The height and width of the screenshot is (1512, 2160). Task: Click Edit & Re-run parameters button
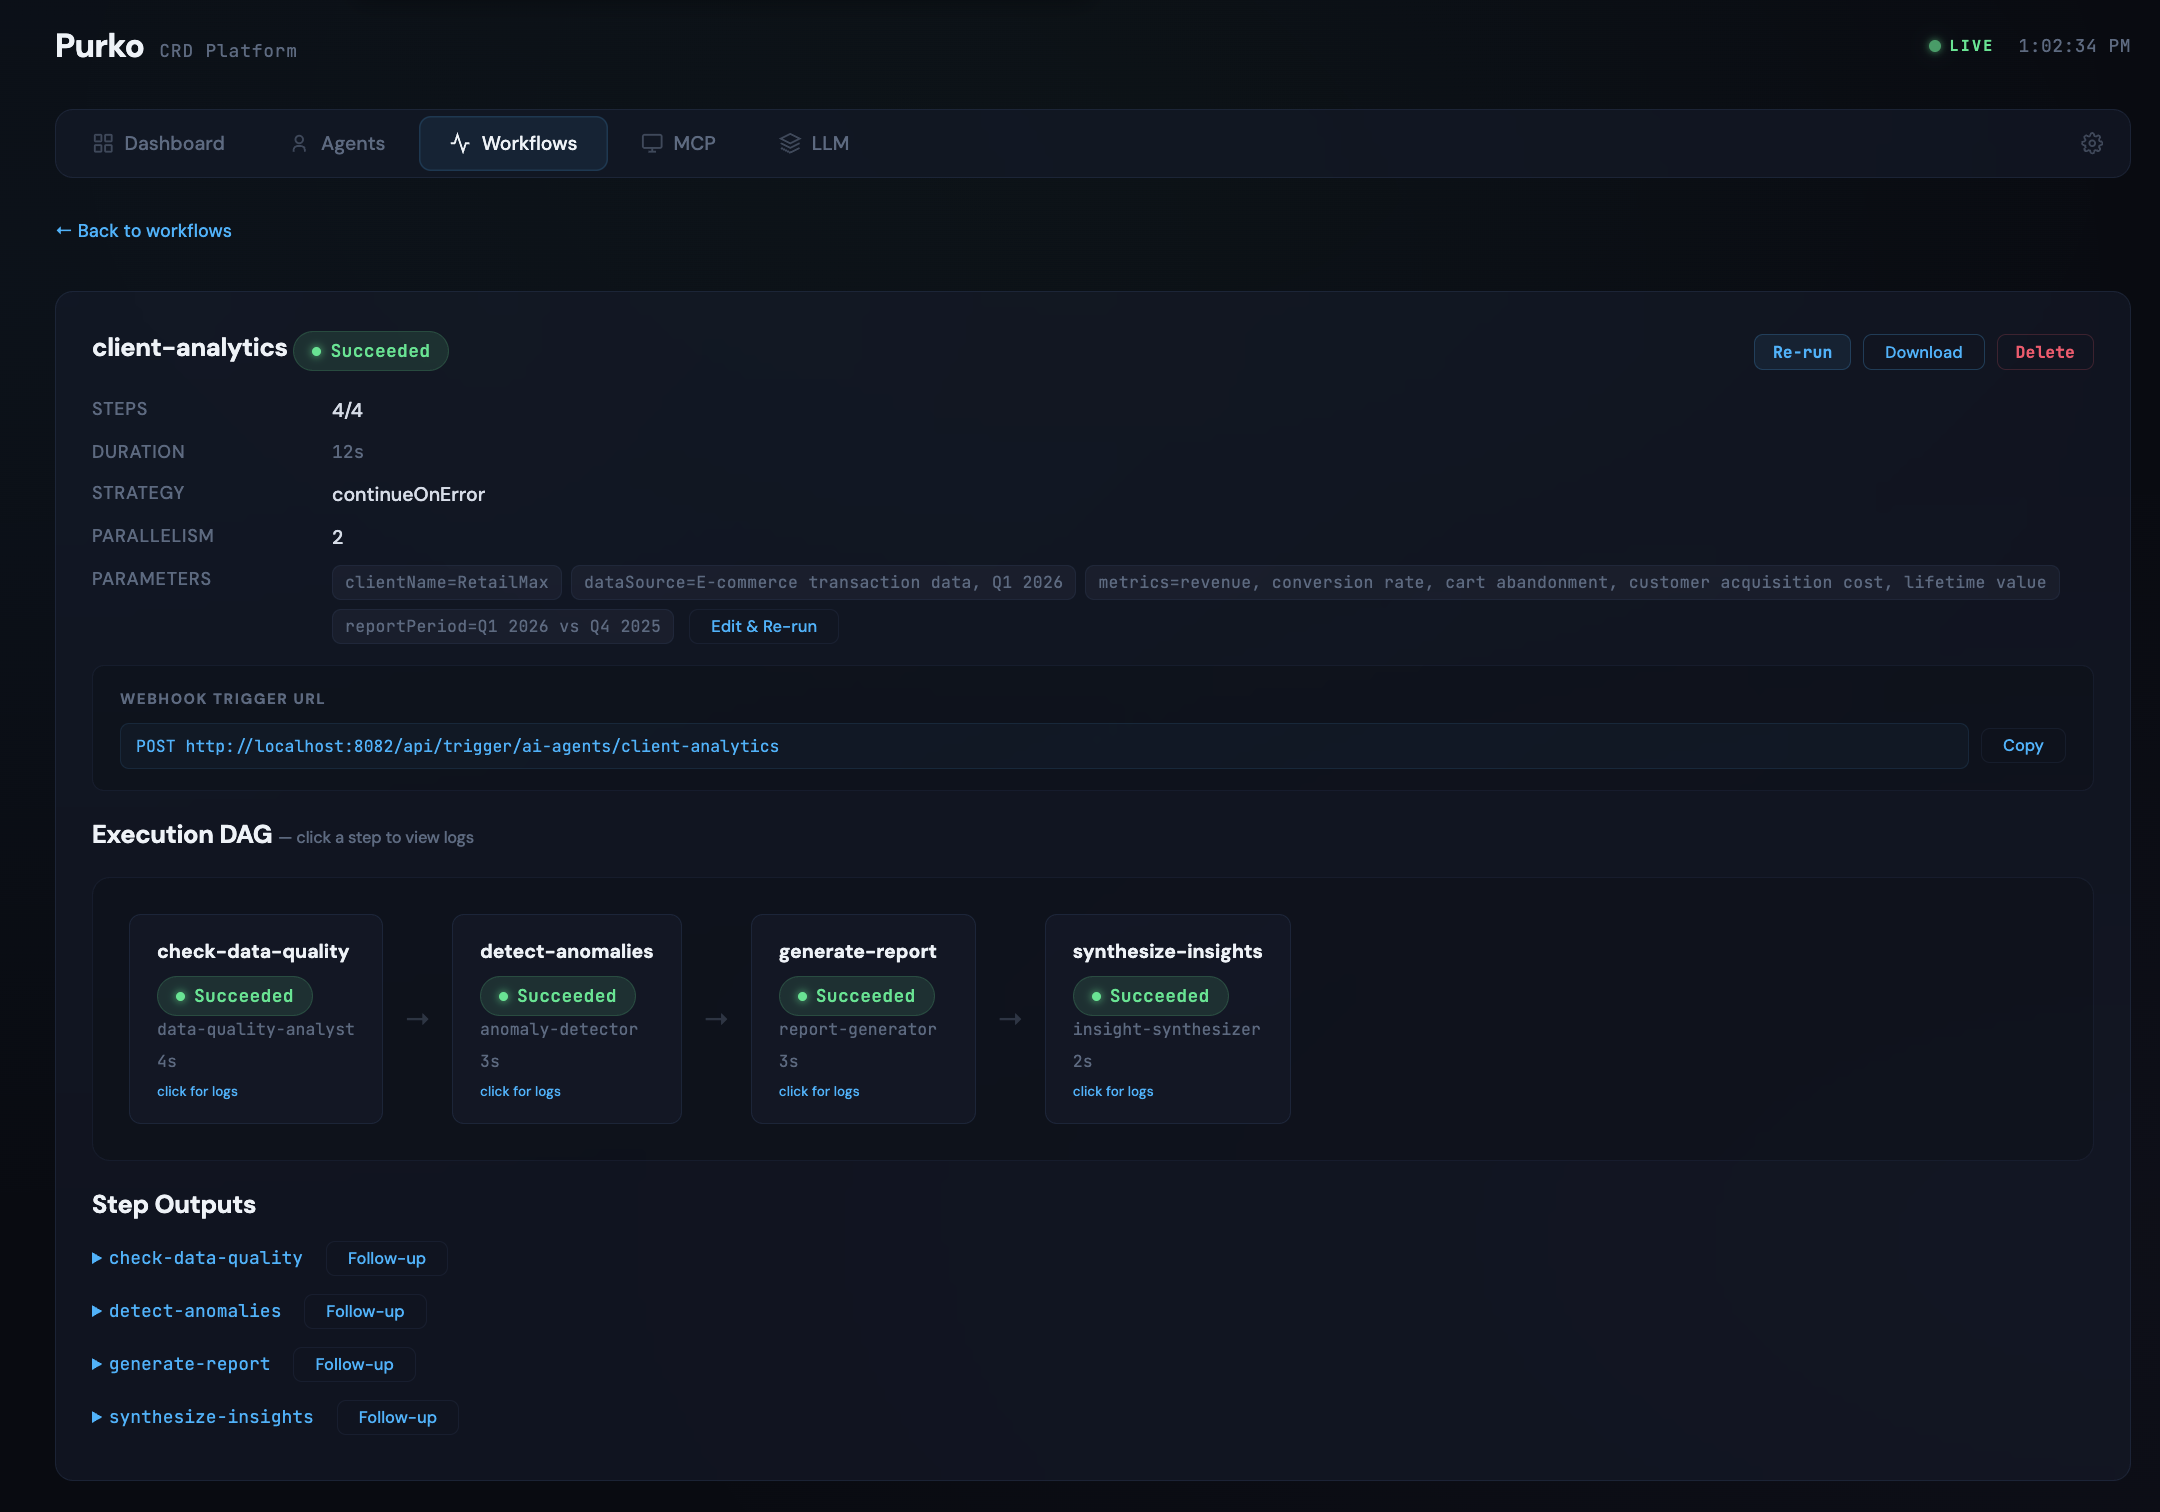click(x=764, y=627)
